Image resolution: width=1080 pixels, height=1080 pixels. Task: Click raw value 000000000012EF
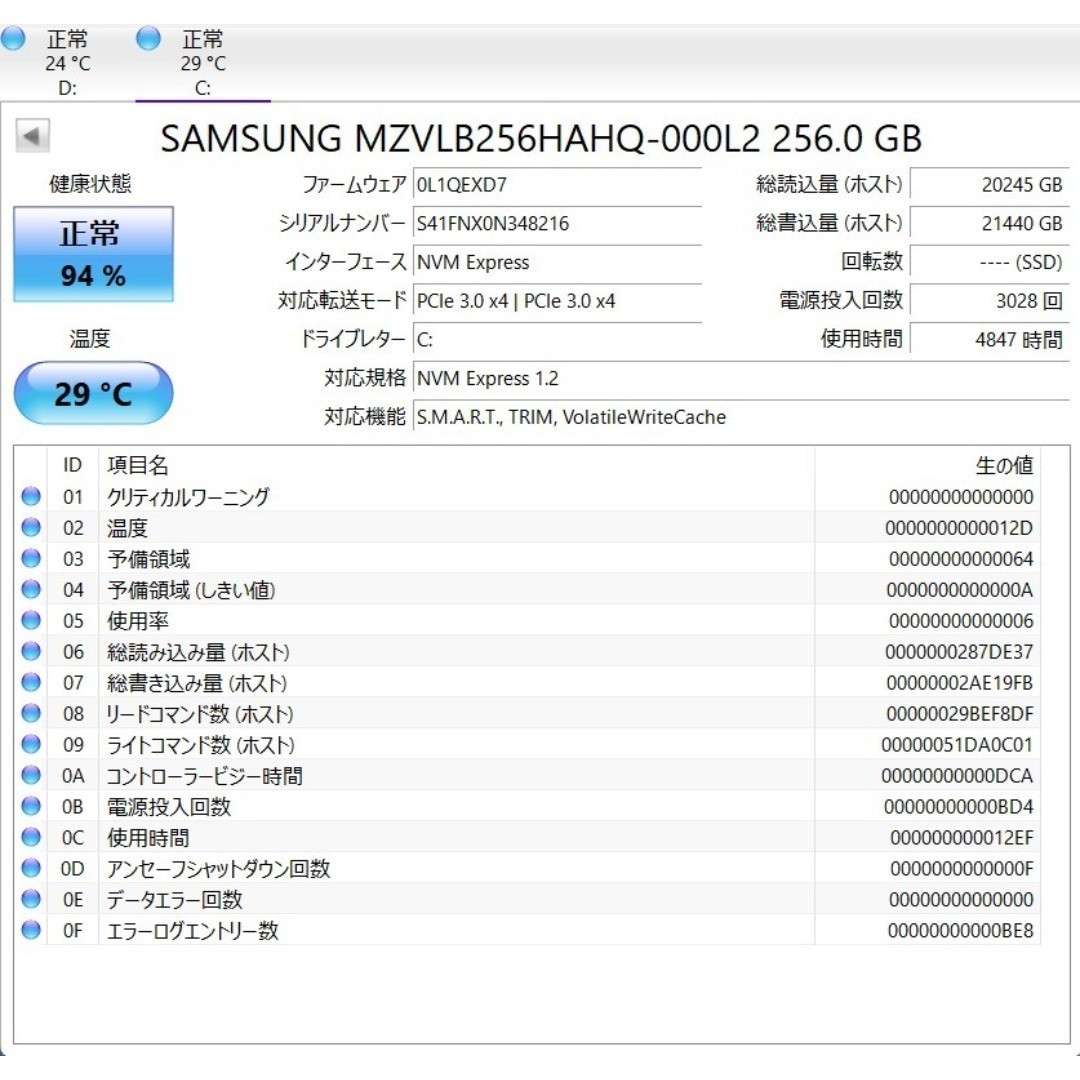click(962, 838)
